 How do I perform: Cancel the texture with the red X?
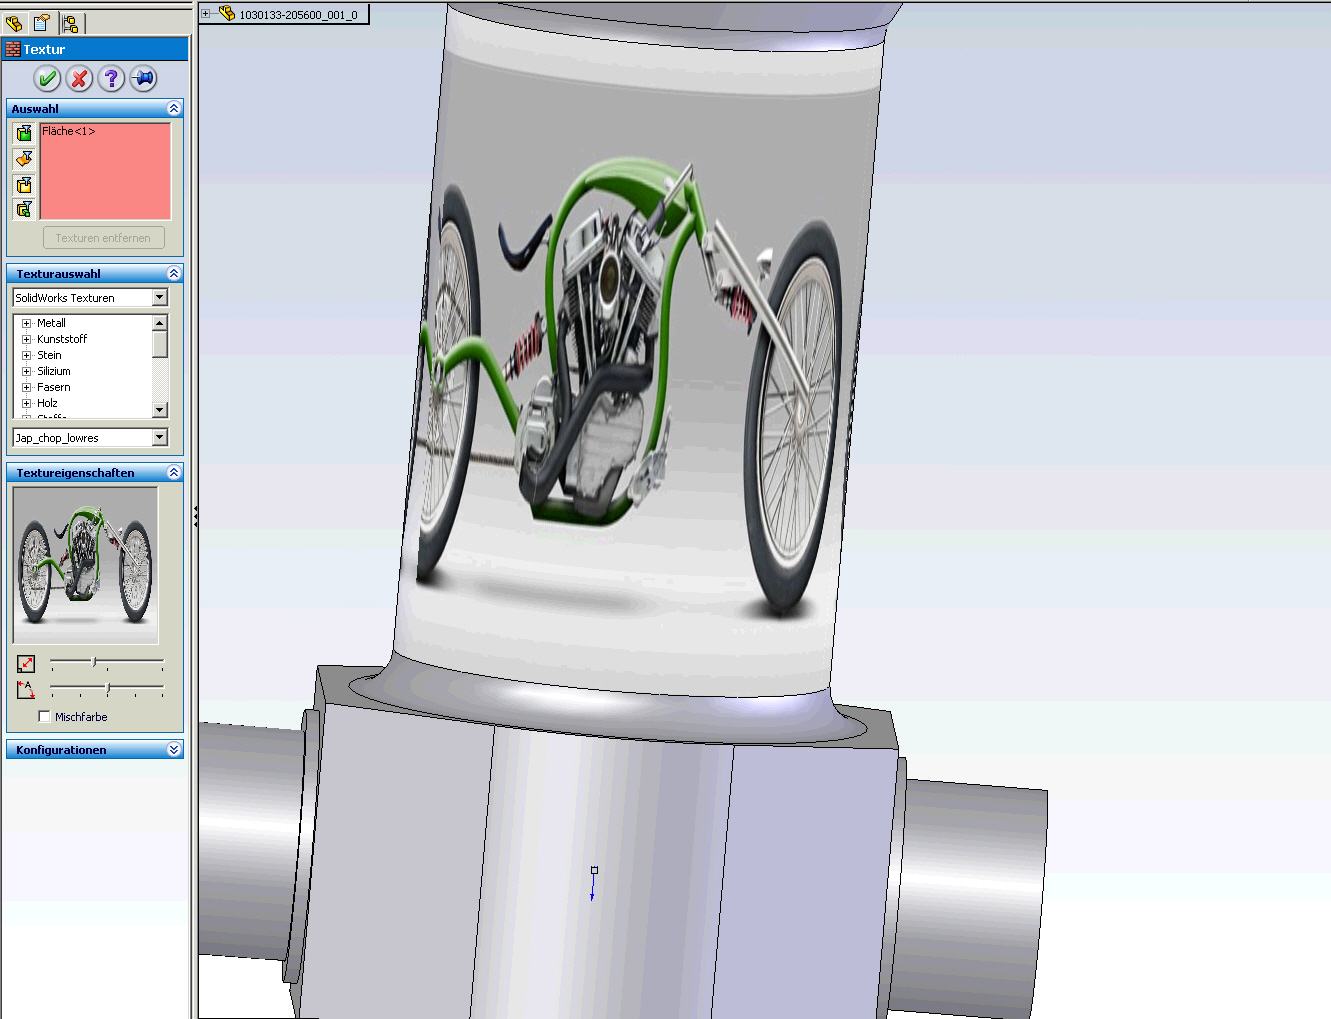(80, 78)
